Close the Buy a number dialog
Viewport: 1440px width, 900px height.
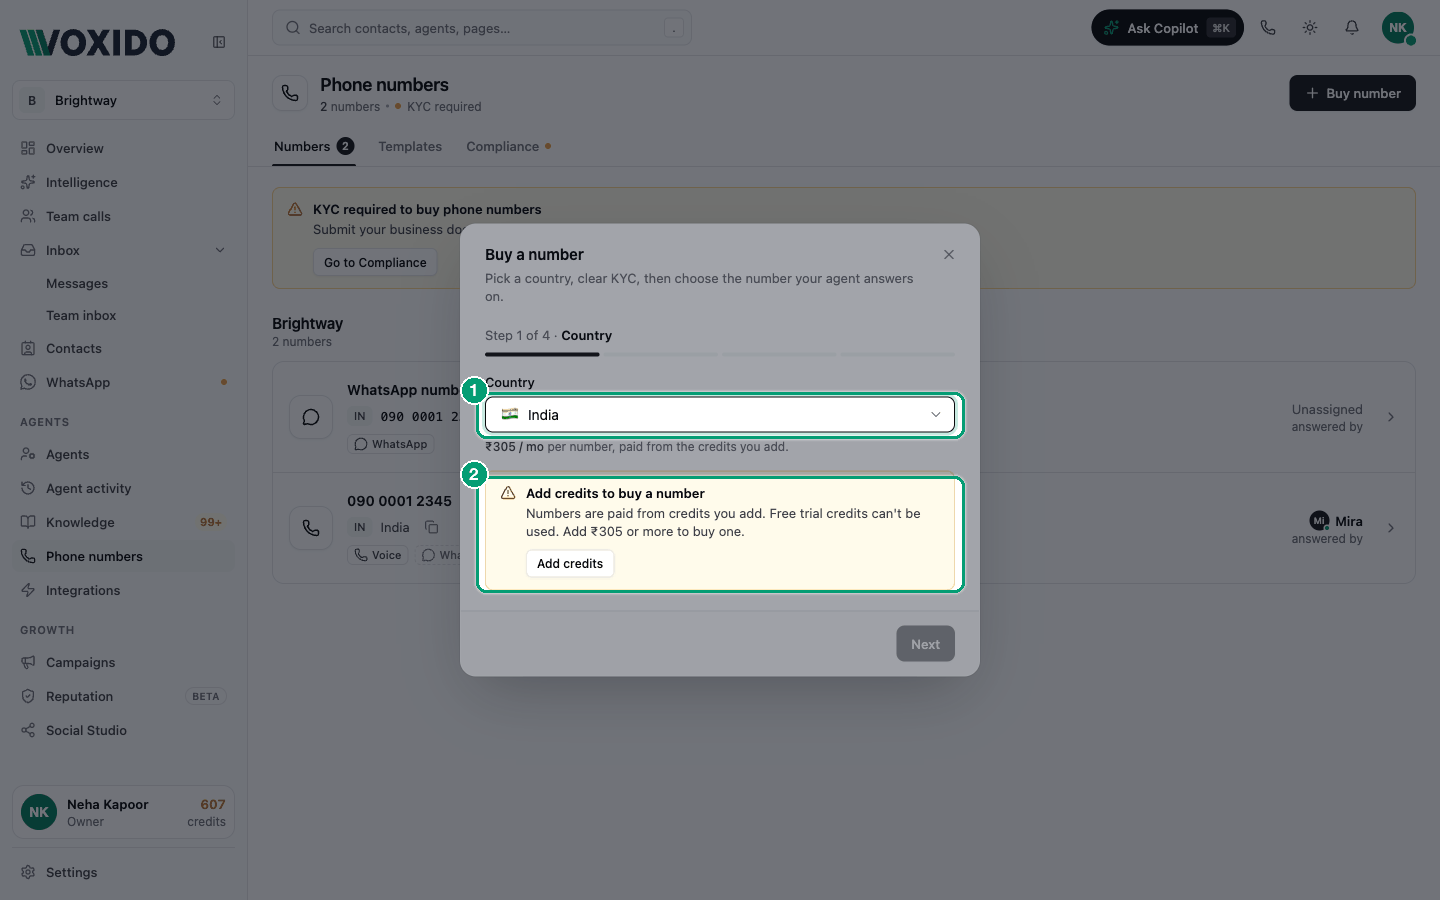click(949, 255)
